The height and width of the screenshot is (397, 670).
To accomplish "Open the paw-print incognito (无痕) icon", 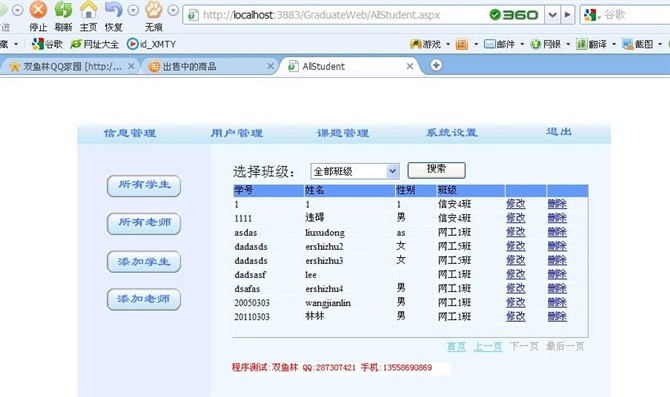I will tap(154, 9).
